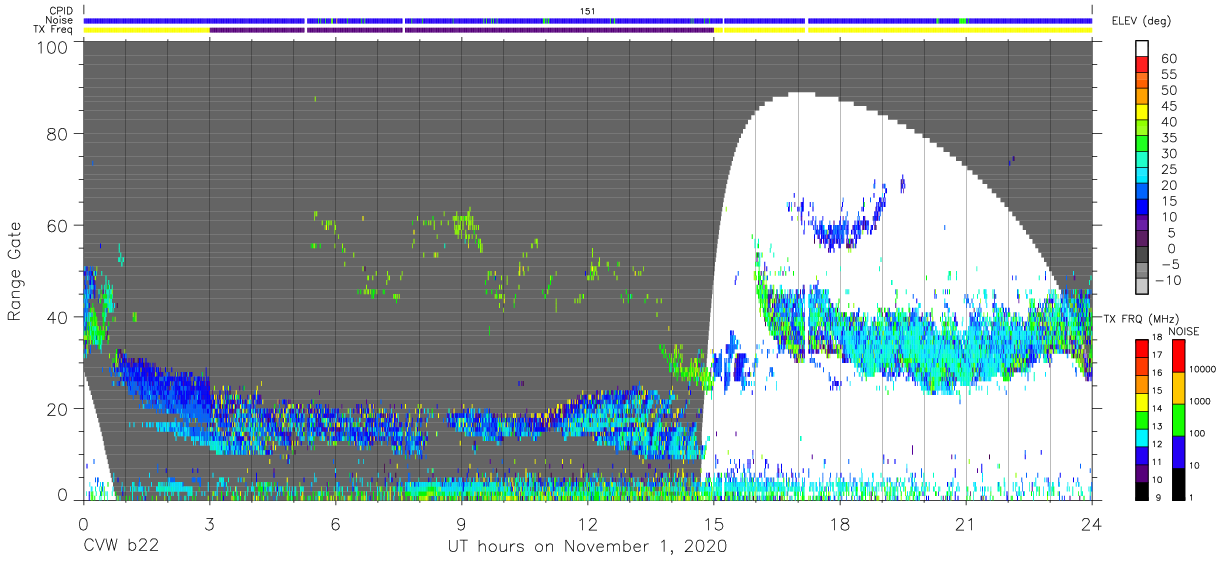Click the '12' tick on UT hours axis

pos(588,524)
